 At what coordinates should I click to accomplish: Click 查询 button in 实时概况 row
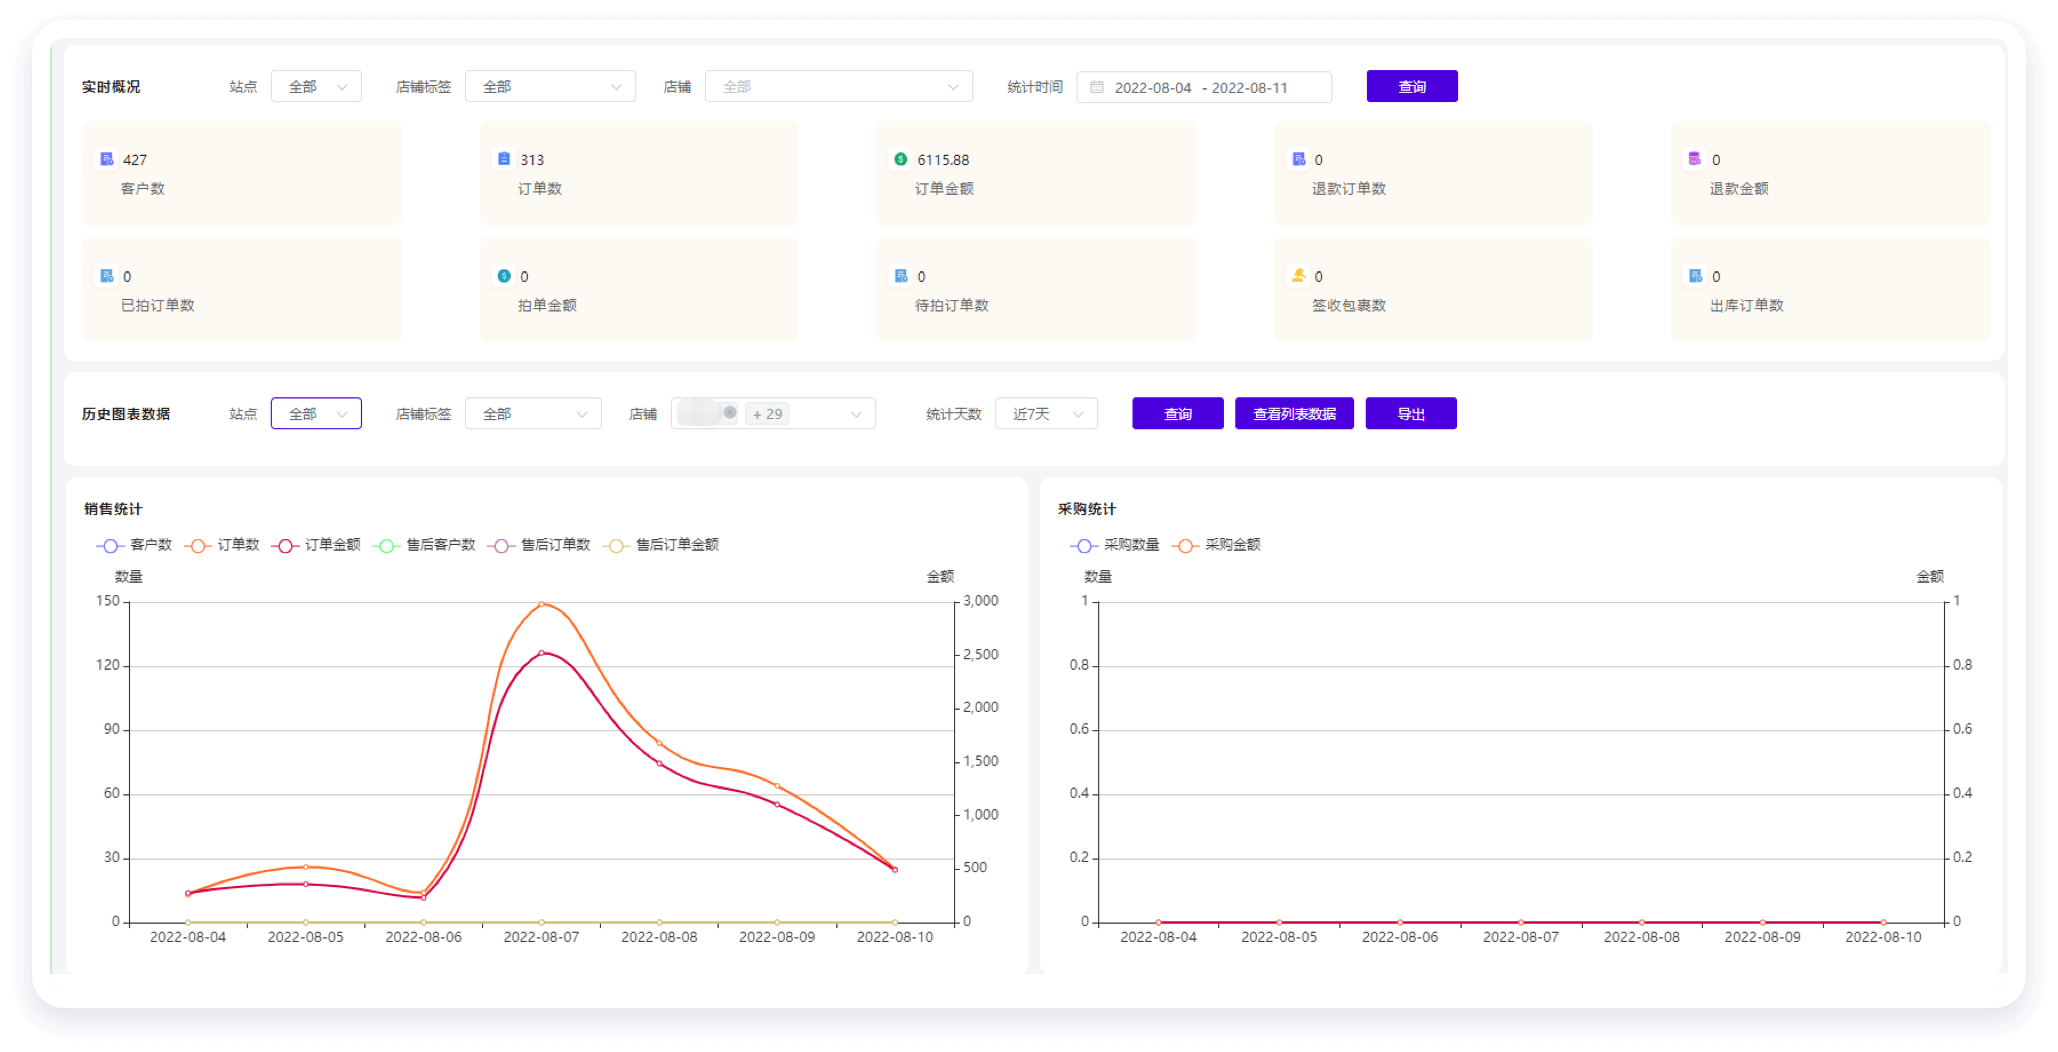(1411, 87)
